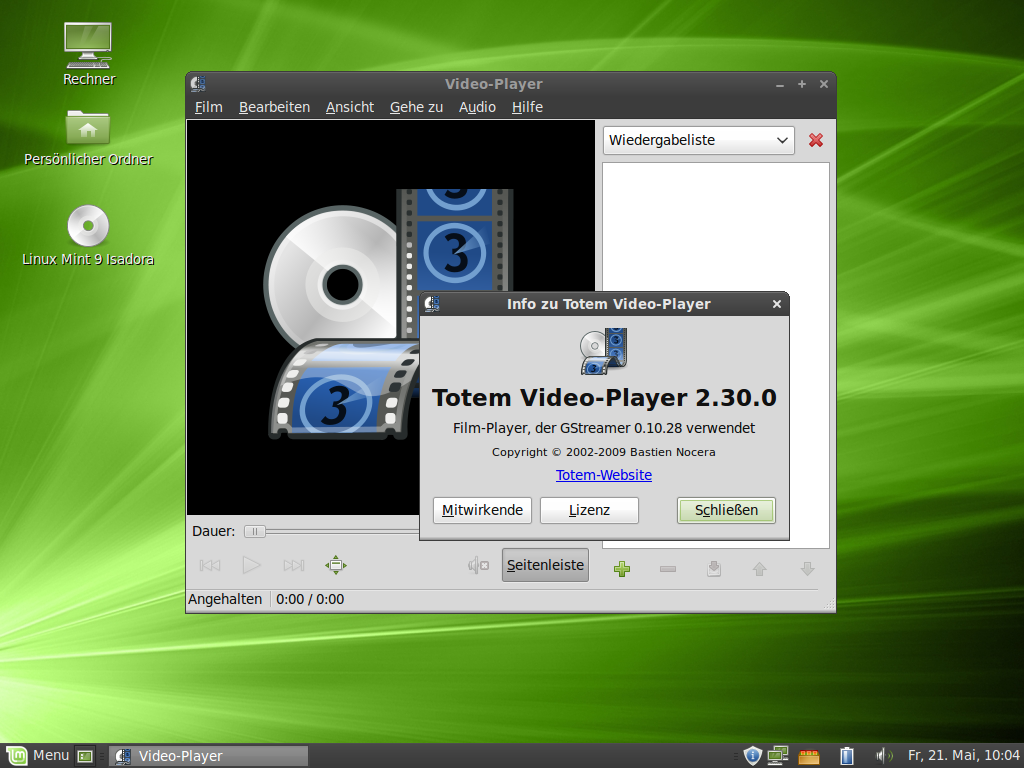Click the save playlist icon

click(x=713, y=569)
